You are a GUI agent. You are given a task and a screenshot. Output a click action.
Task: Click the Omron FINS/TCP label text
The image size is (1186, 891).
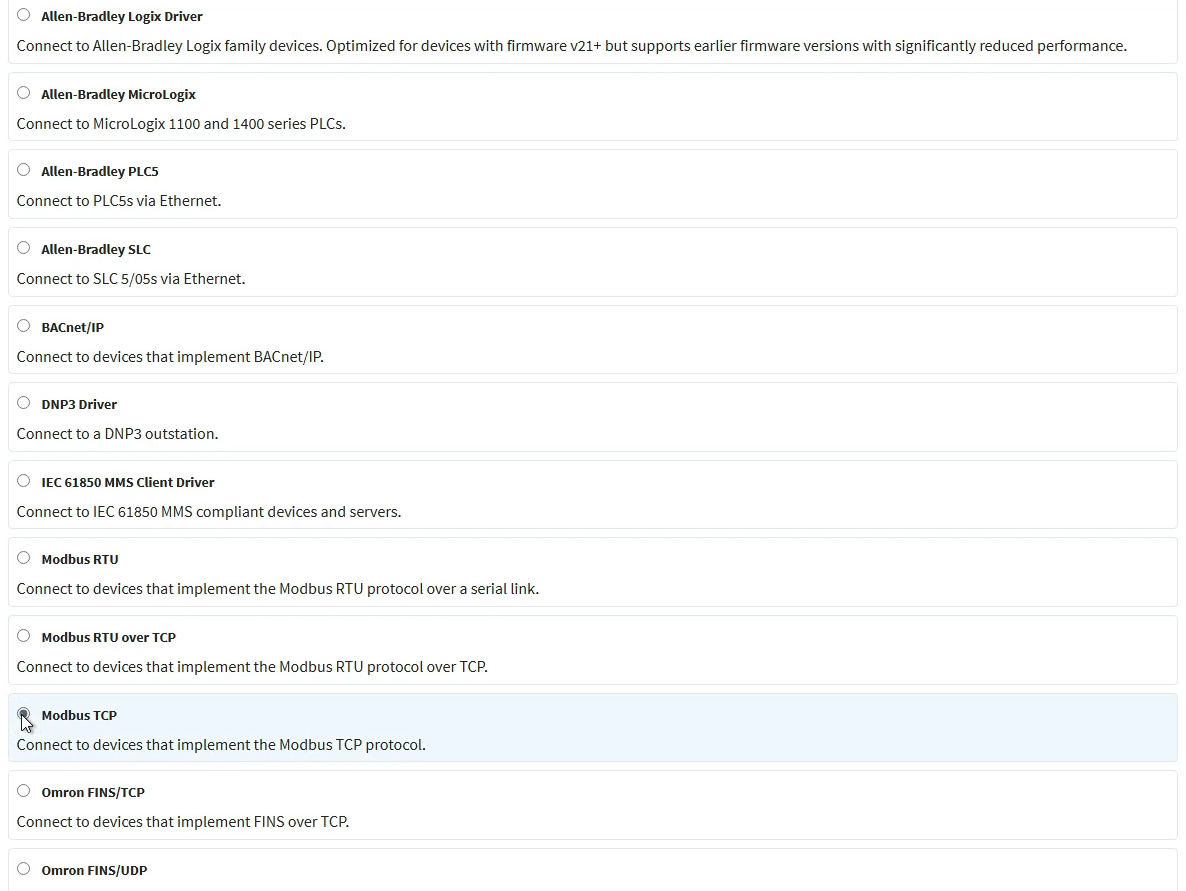pyautogui.click(x=93, y=793)
